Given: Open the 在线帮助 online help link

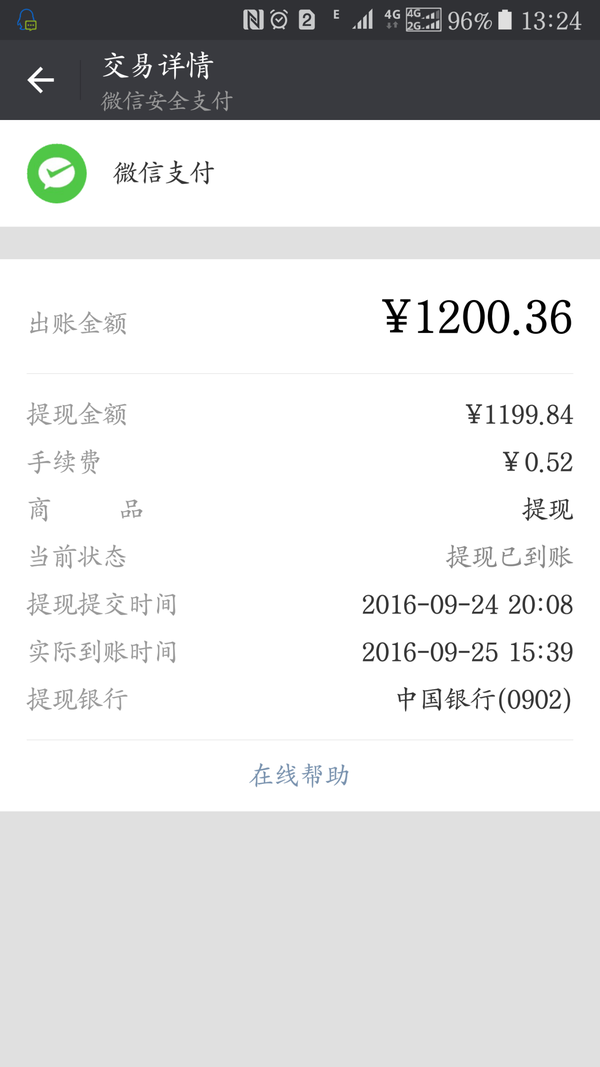Looking at the screenshot, I should coord(300,775).
